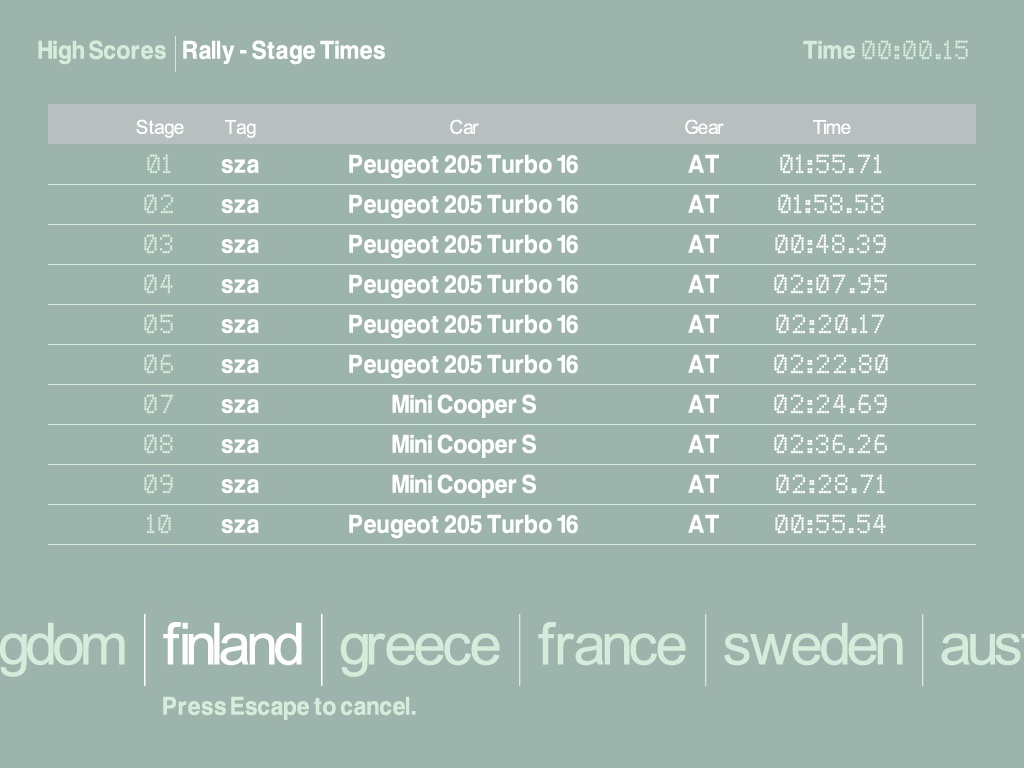Click the Rally - Stage Times title
The height and width of the screenshot is (768, 1024).
tap(283, 51)
